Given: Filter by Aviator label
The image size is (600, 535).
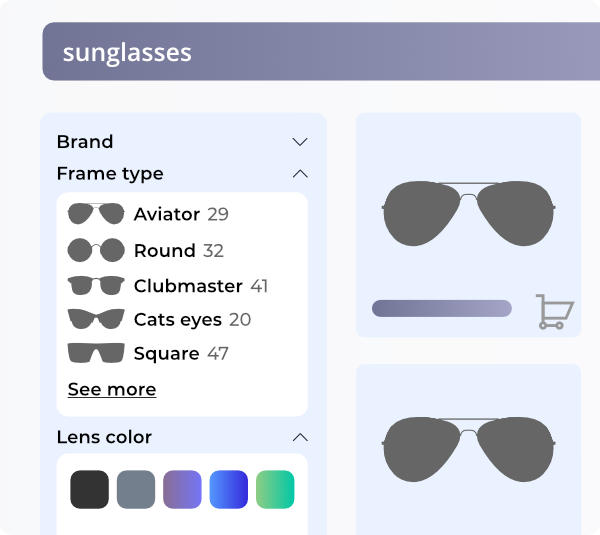Looking at the screenshot, I should [x=167, y=214].
